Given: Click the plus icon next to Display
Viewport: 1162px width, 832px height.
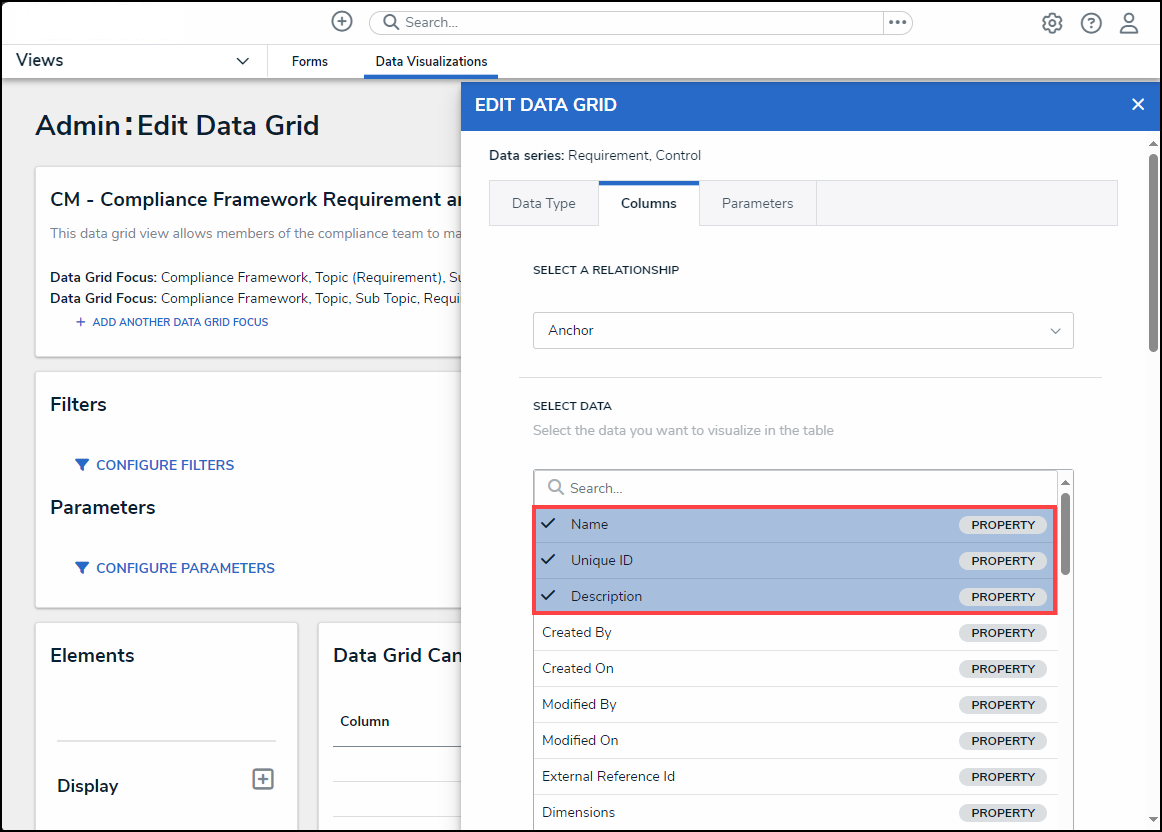Looking at the screenshot, I should 263,779.
